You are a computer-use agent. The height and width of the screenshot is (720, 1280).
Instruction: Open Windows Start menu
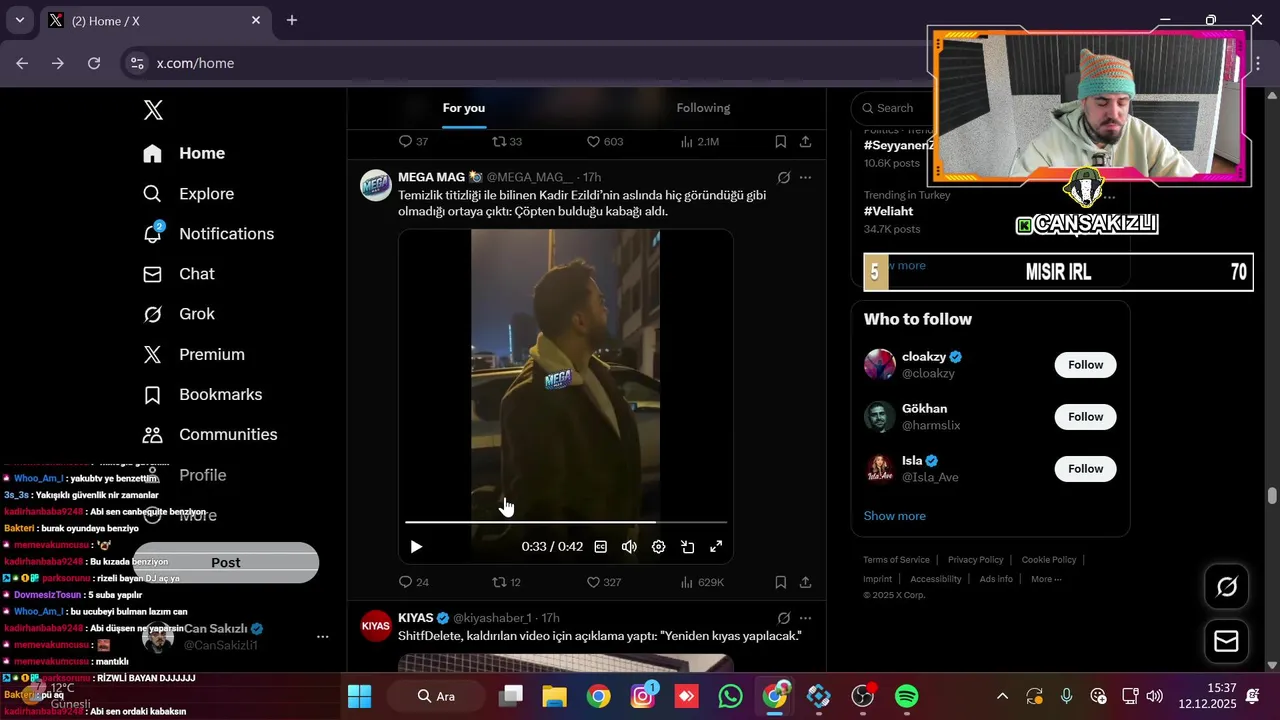coord(359,696)
